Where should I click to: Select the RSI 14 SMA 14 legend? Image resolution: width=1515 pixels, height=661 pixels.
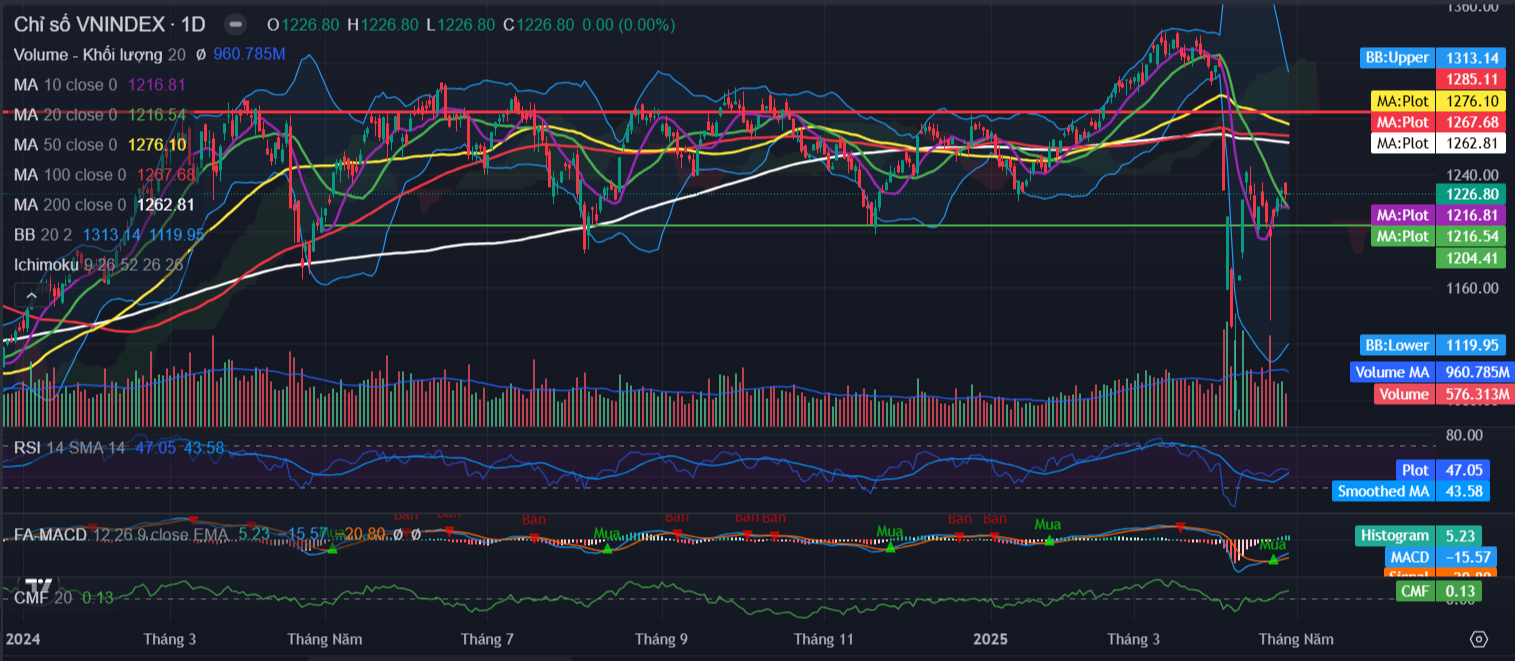coord(70,447)
